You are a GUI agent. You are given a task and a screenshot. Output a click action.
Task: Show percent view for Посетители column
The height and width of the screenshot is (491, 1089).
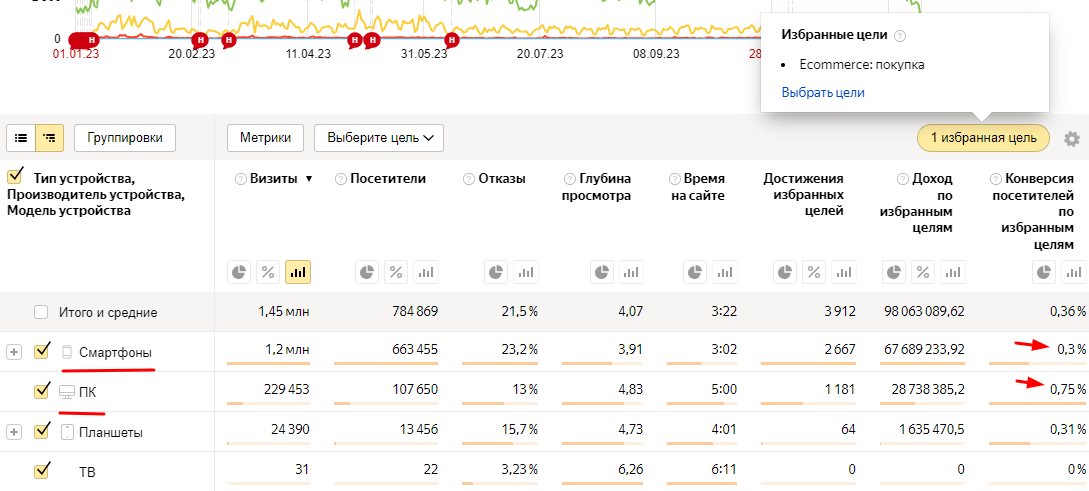pyautogui.click(x=396, y=271)
